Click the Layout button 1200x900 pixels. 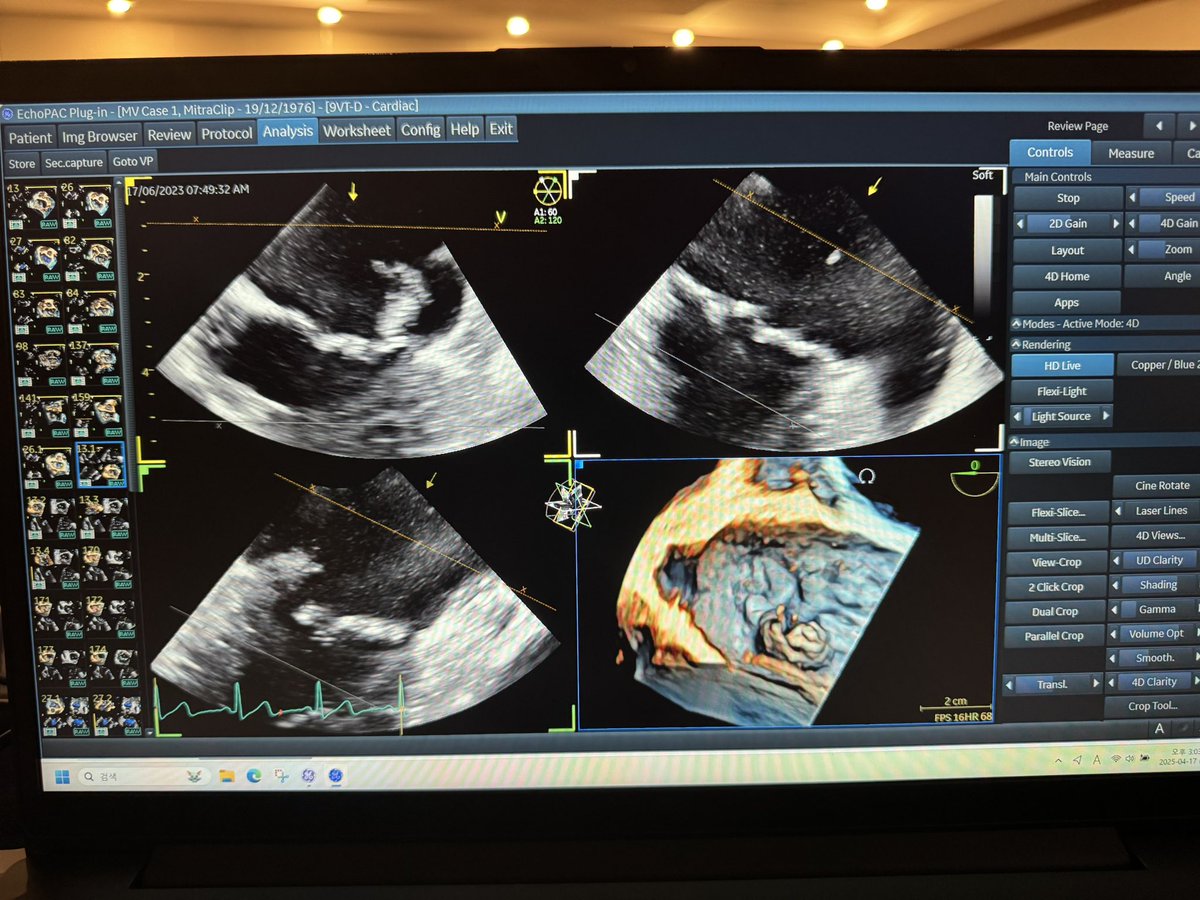1067,250
